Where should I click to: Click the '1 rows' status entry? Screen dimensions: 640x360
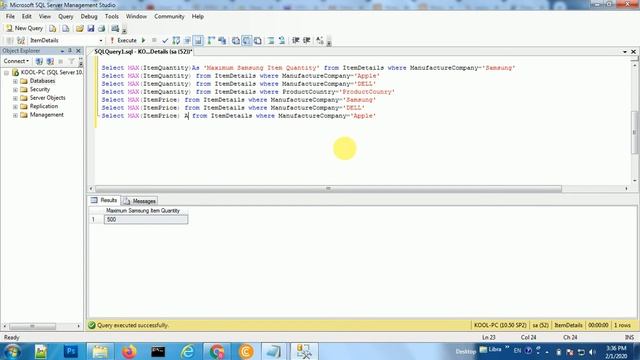click(622, 325)
